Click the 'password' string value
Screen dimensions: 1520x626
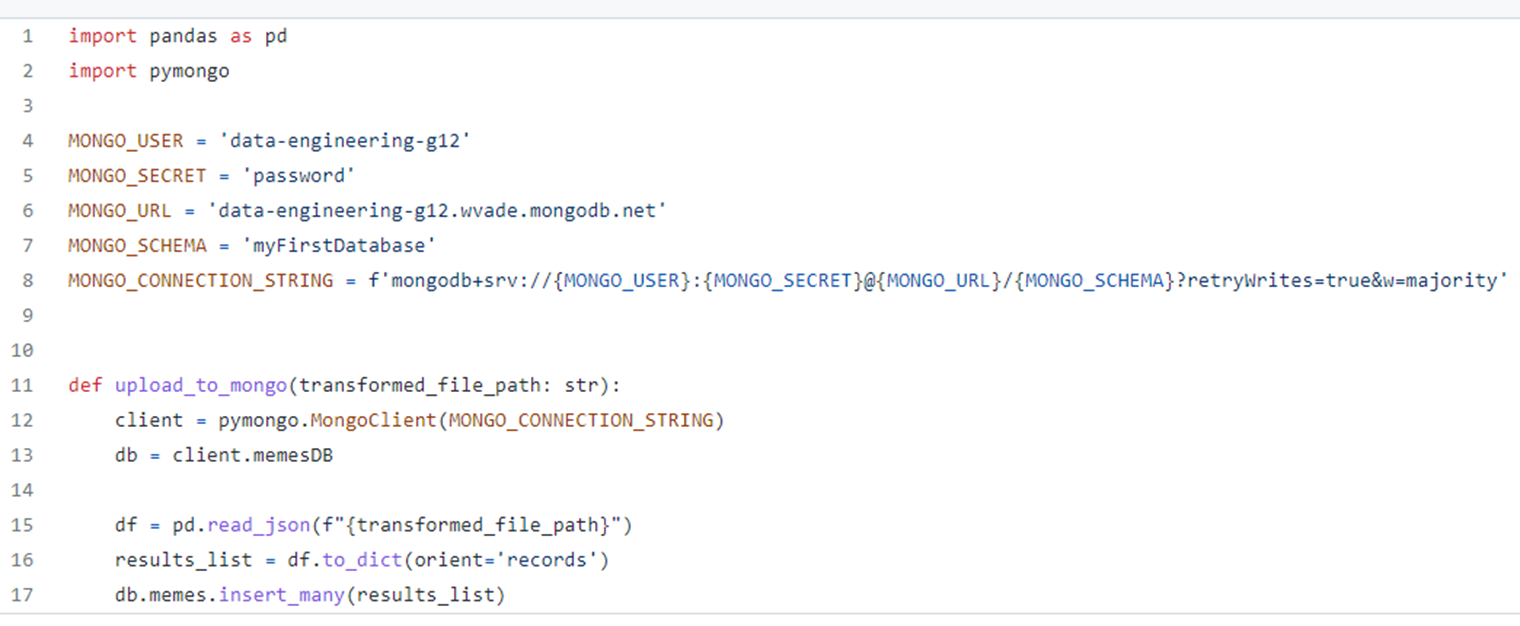[299, 176]
